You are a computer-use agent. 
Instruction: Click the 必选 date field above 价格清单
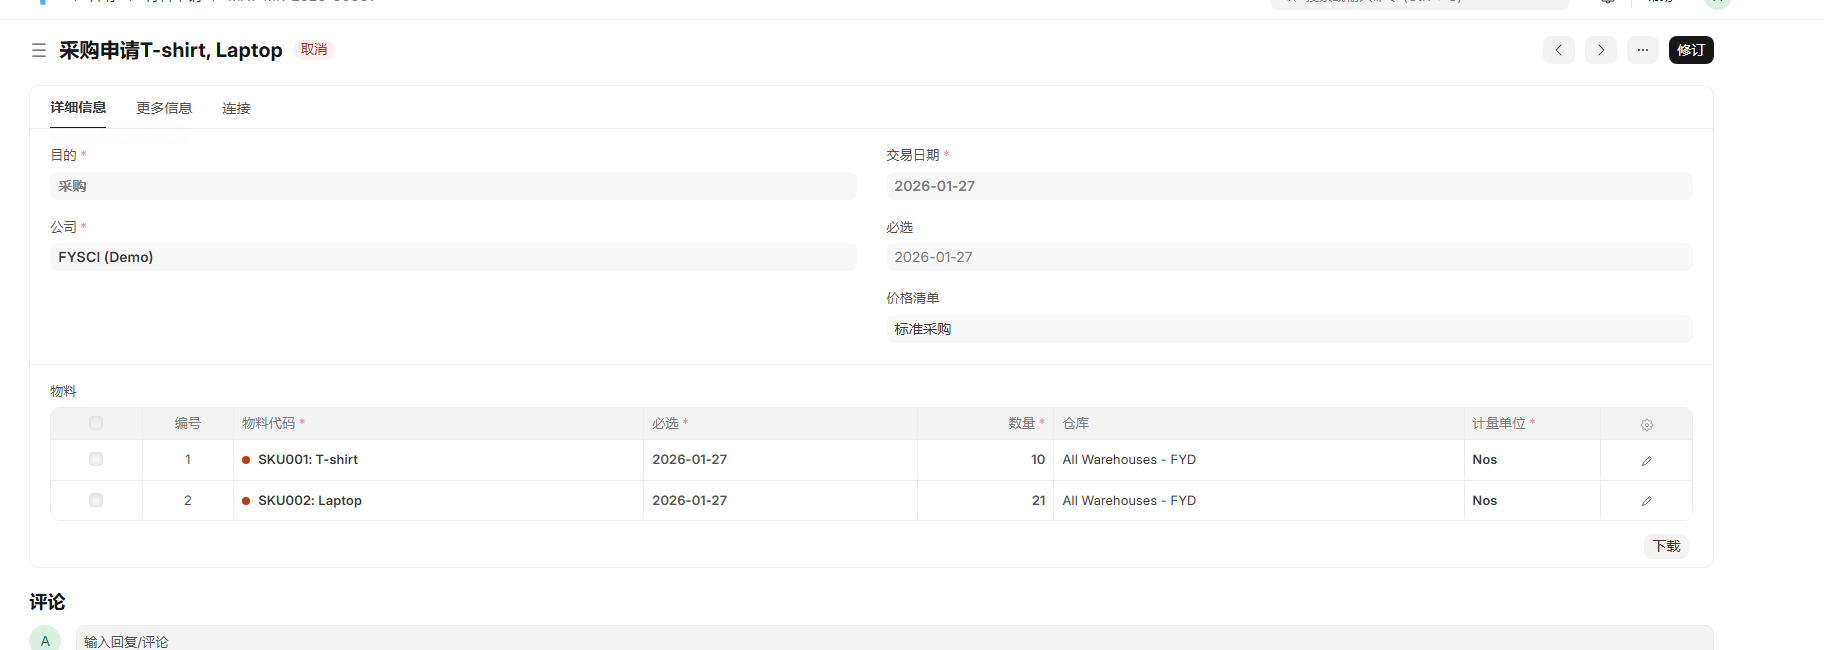[1289, 257]
